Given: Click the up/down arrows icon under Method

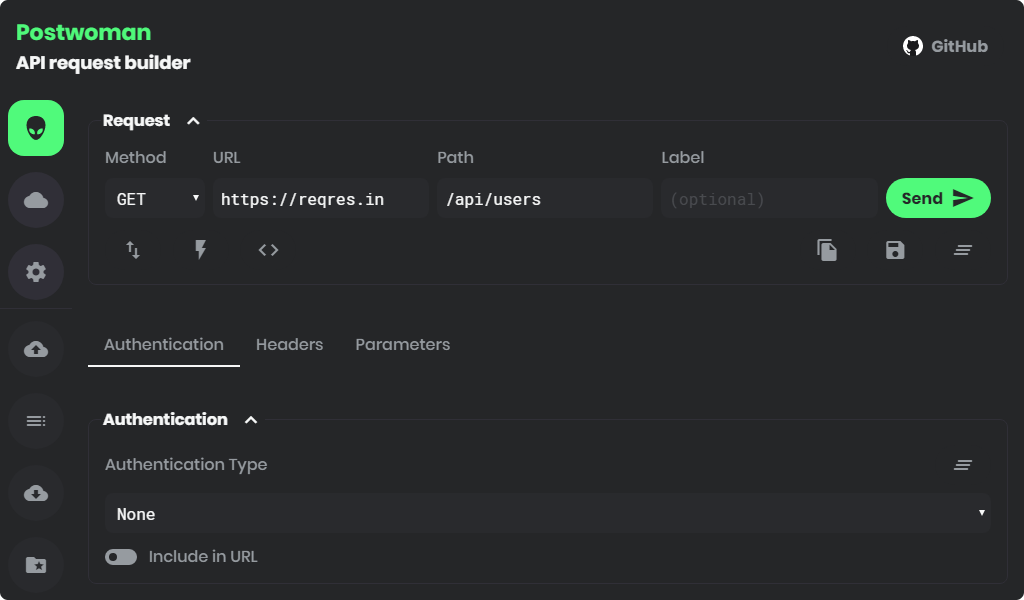Looking at the screenshot, I should tap(133, 250).
